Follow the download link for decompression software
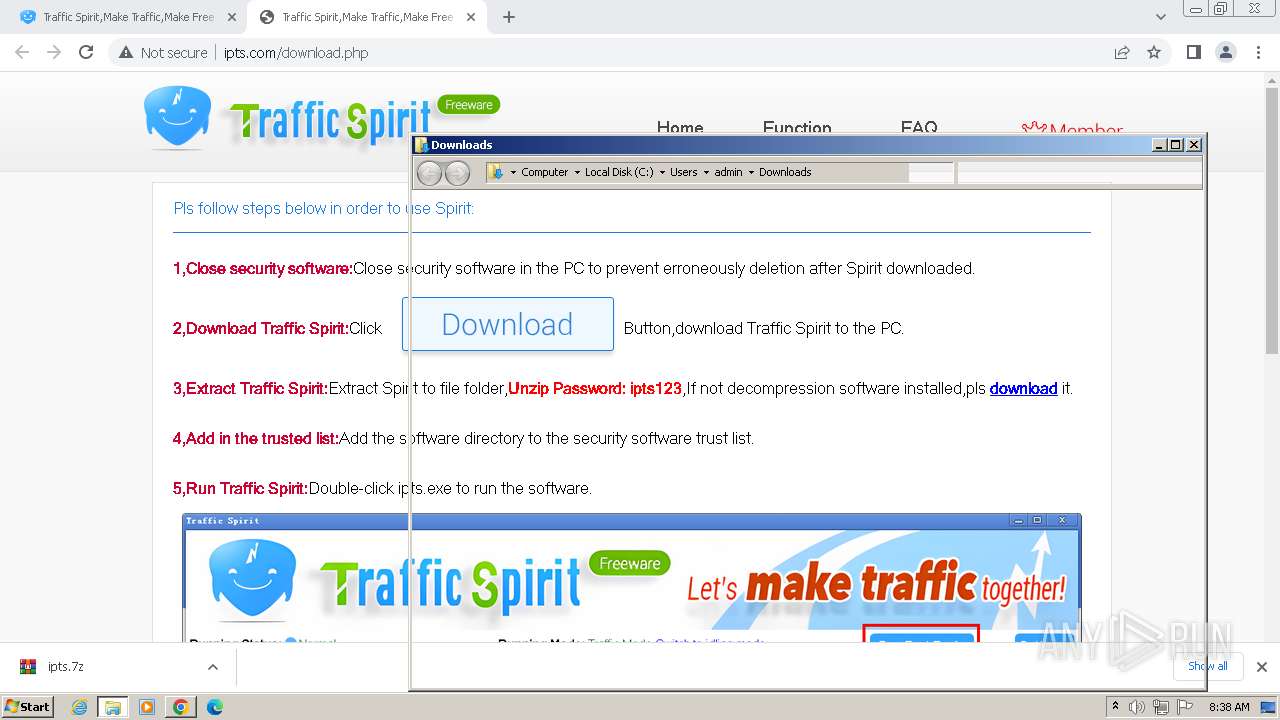1280x720 pixels. coord(1023,388)
